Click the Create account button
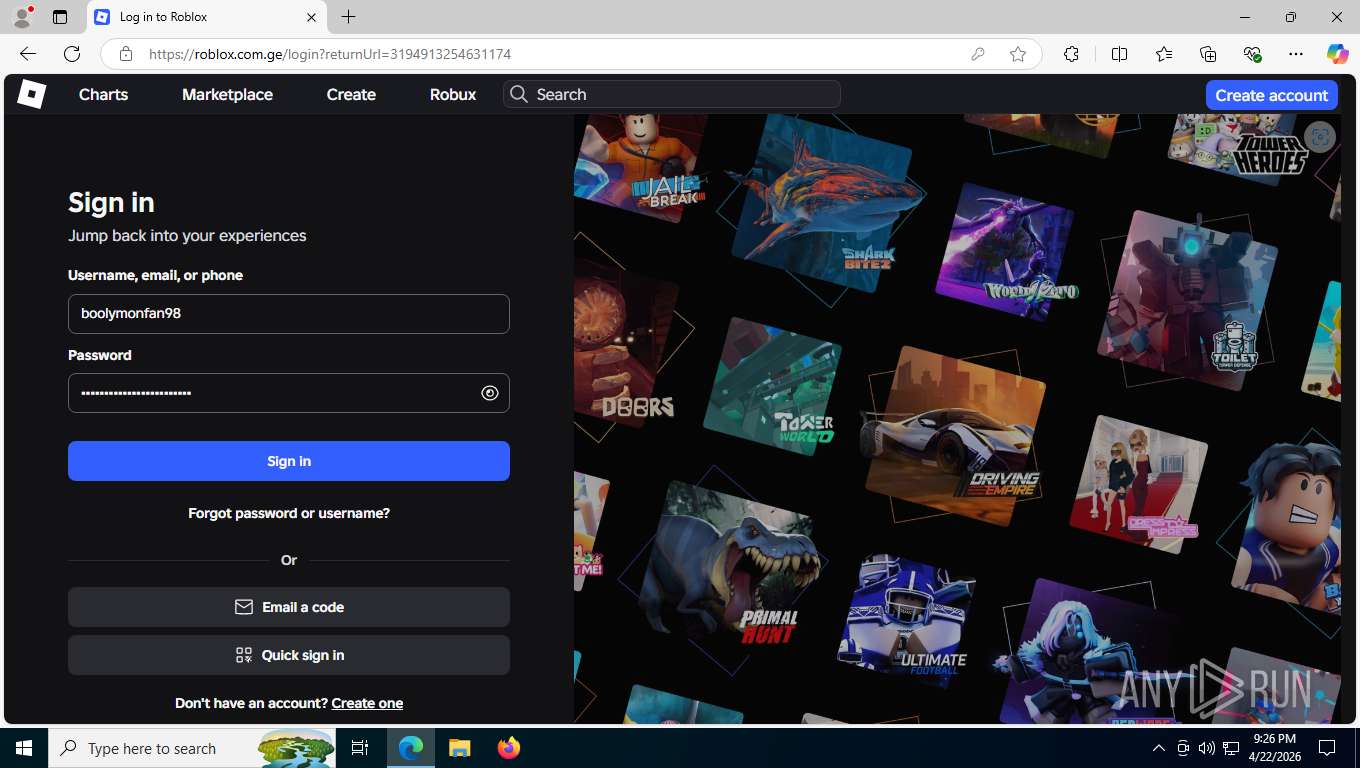Image resolution: width=1360 pixels, height=768 pixels. tap(1271, 95)
